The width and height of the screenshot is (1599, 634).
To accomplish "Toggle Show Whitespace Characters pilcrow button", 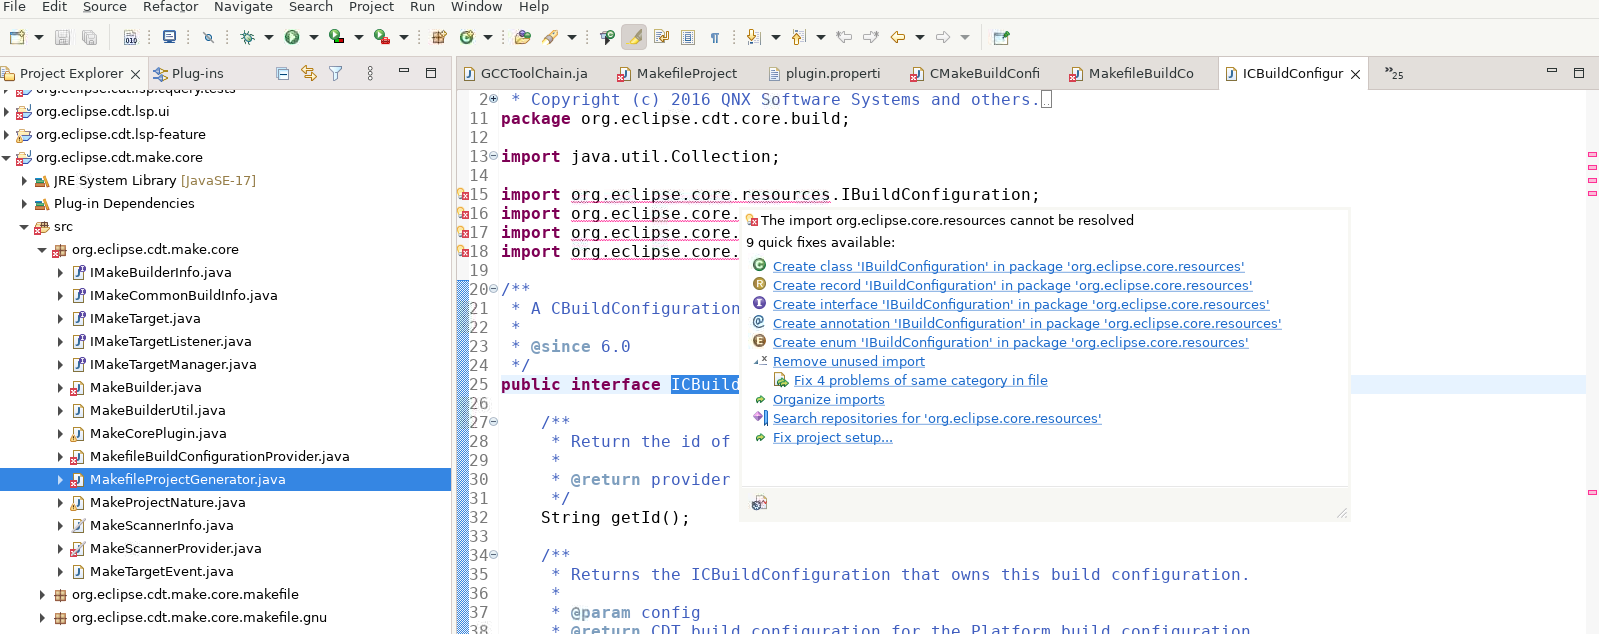I will coord(715,38).
